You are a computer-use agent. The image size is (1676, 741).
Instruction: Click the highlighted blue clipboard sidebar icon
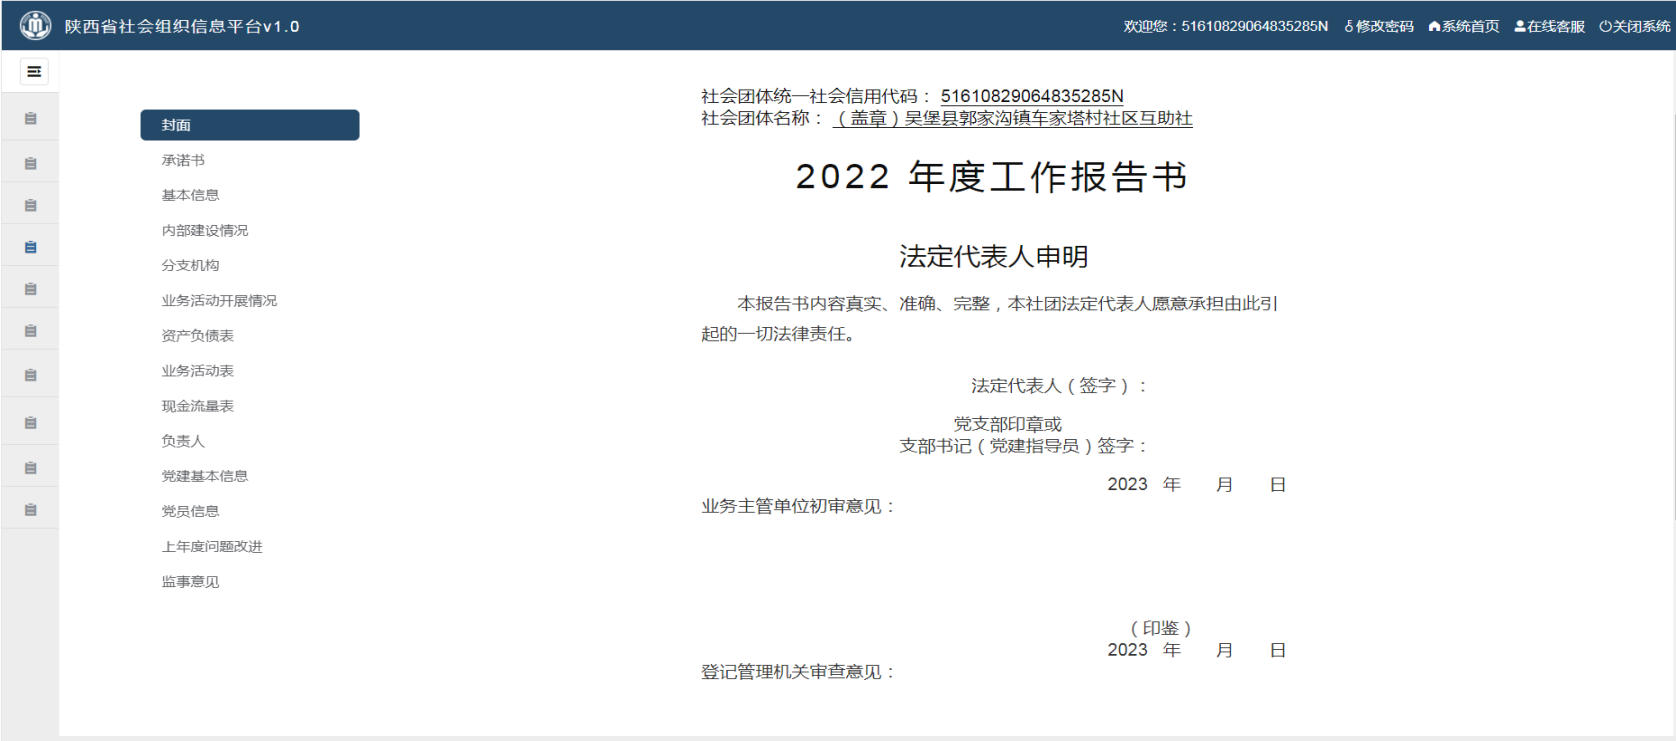(x=30, y=247)
